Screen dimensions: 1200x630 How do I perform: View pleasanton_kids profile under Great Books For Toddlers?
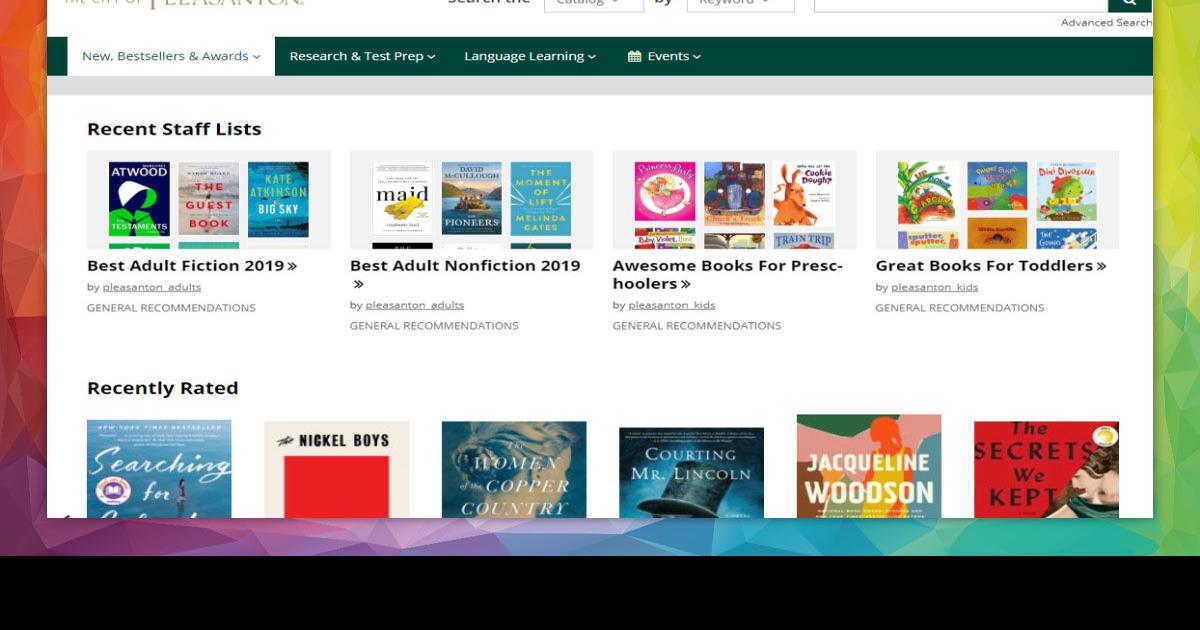(x=935, y=287)
